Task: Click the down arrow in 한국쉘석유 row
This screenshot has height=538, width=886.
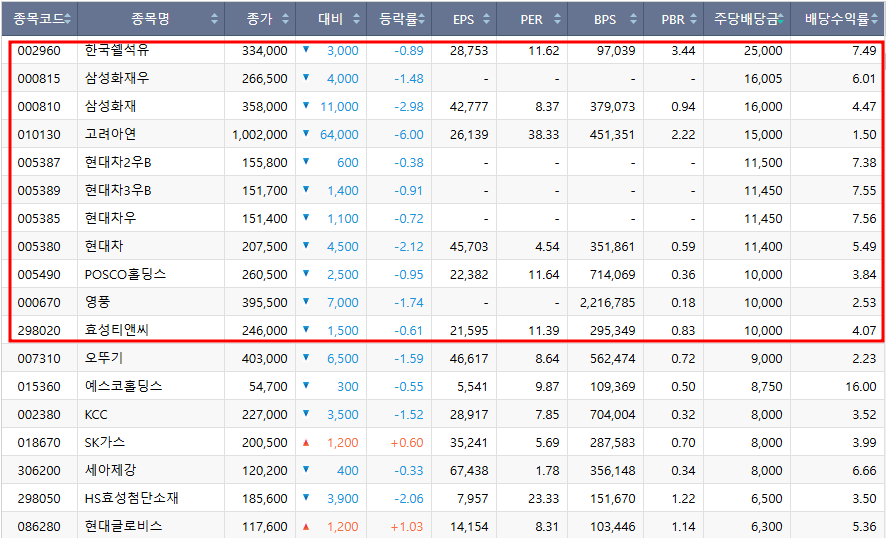Action: (306, 49)
